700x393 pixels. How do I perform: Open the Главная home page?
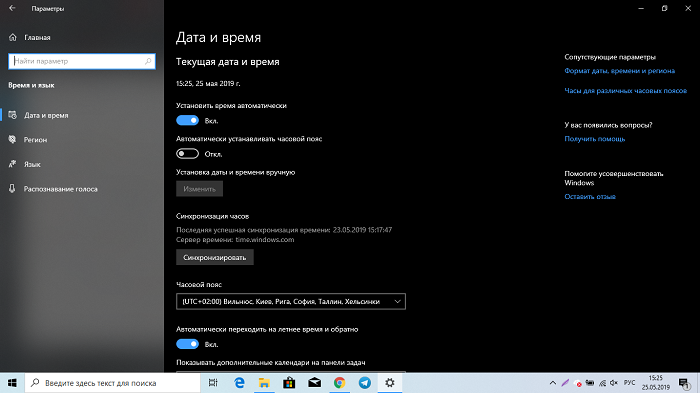point(29,38)
